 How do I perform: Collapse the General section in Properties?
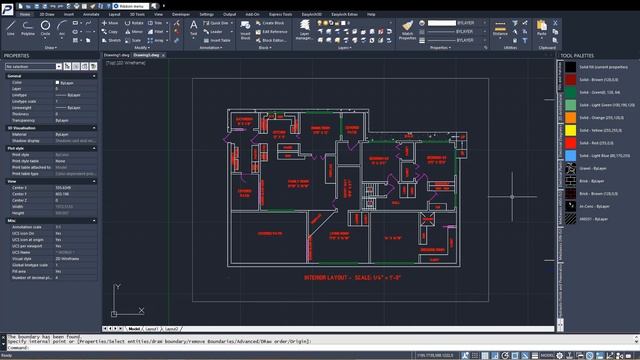(x=94, y=76)
